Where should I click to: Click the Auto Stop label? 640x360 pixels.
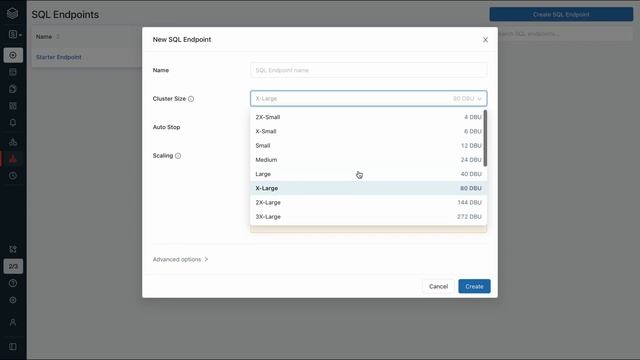(x=167, y=127)
